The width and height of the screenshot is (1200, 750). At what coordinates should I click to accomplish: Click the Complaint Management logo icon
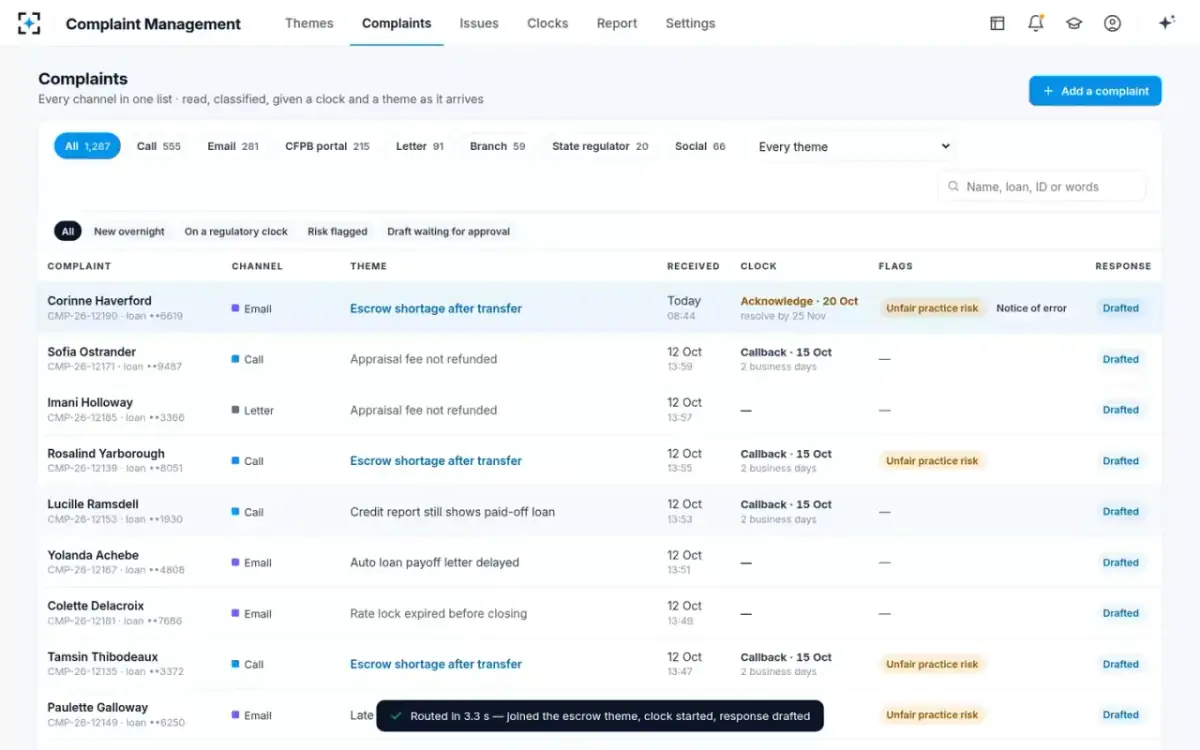click(x=30, y=23)
